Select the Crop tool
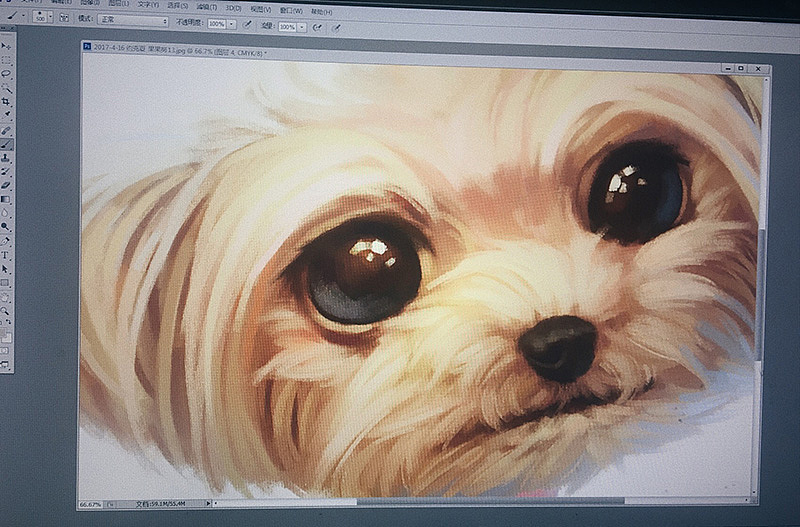The height and width of the screenshot is (527, 800). pyautogui.click(x=6, y=101)
